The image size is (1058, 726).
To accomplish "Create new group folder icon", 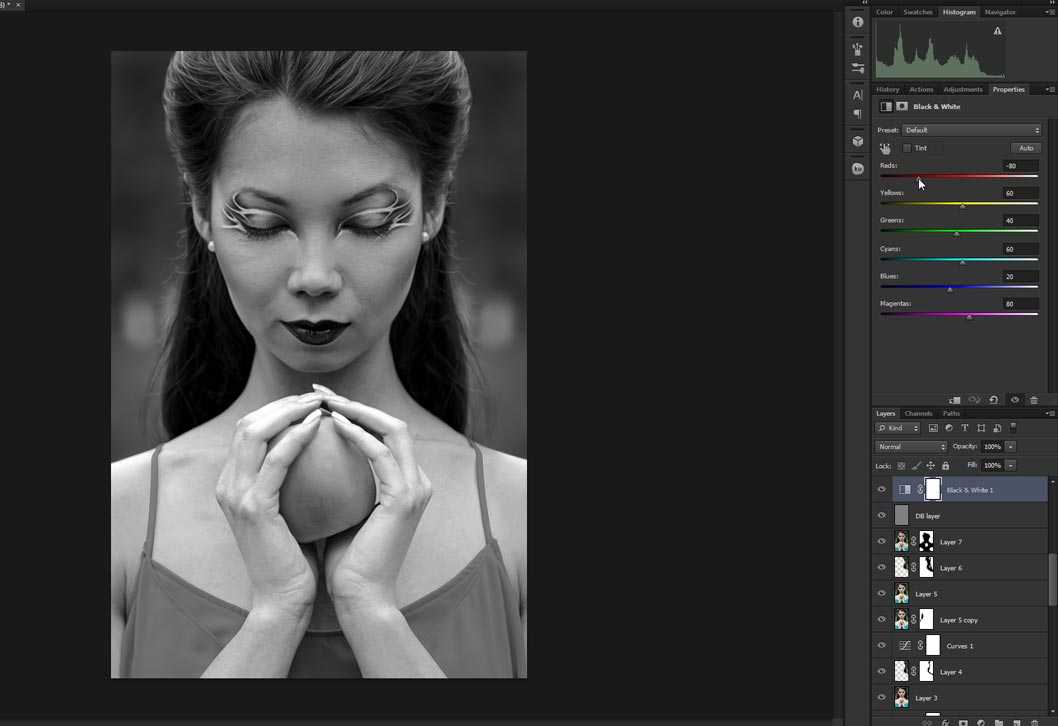I will [x=998, y=723].
